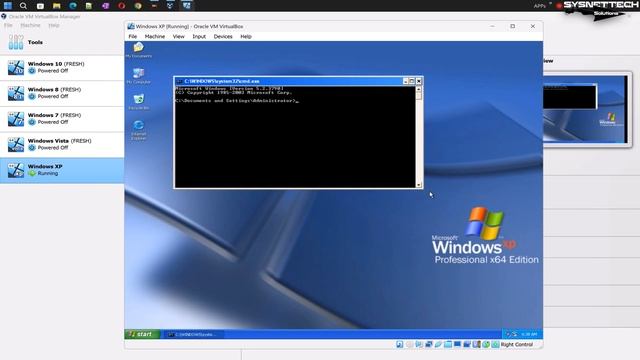Click the optical drive indicator in VM status bar
Image resolution: width=640 pixels, height=360 pixels.
pyautogui.click(x=409, y=344)
